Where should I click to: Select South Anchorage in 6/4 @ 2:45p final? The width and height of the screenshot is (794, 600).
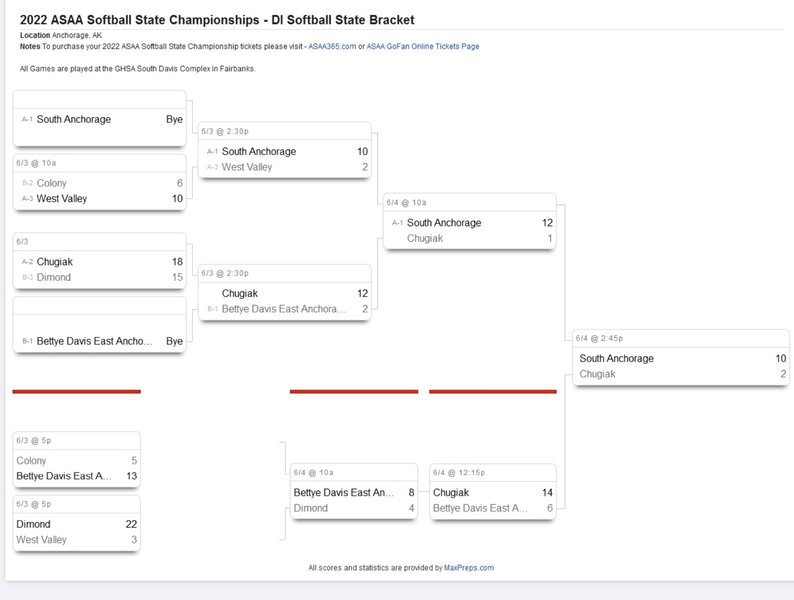616,359
